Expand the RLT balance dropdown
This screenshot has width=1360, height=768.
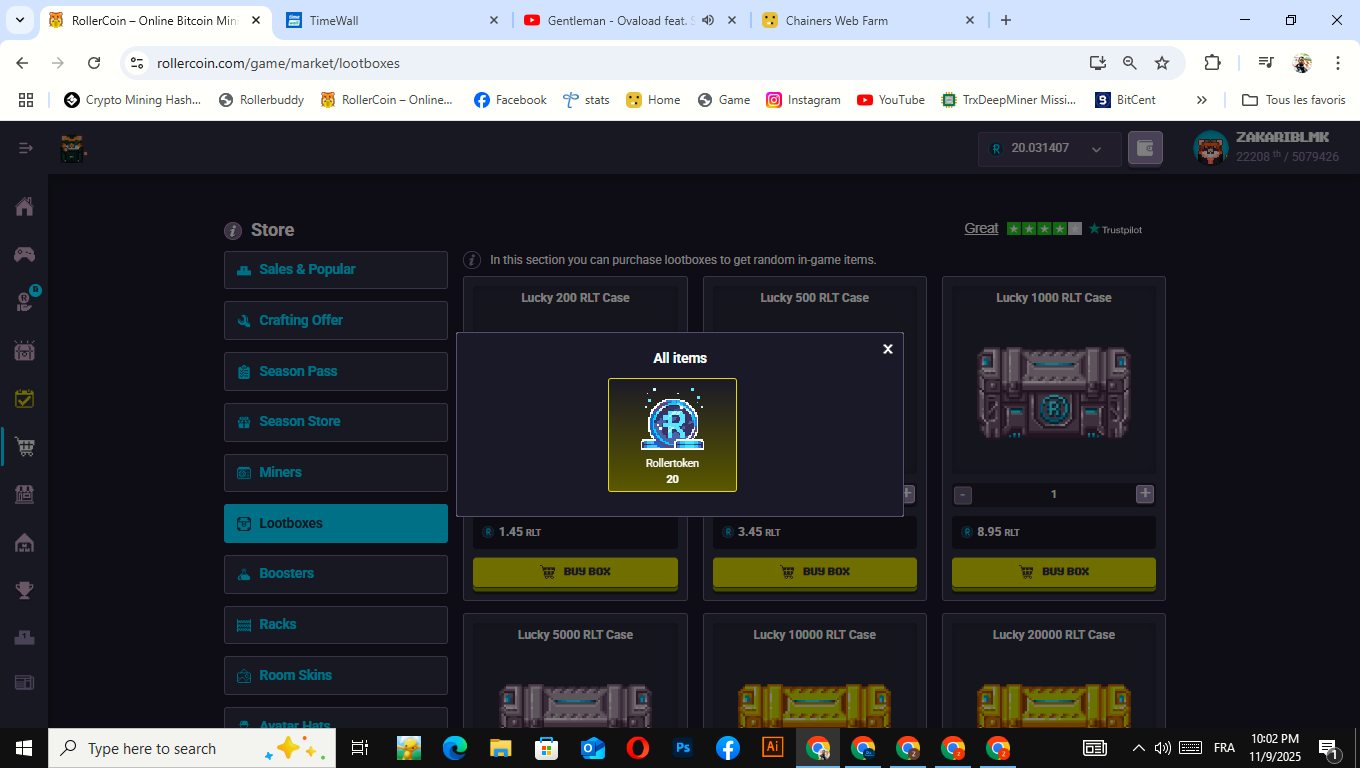click(x=1096, y=149)
